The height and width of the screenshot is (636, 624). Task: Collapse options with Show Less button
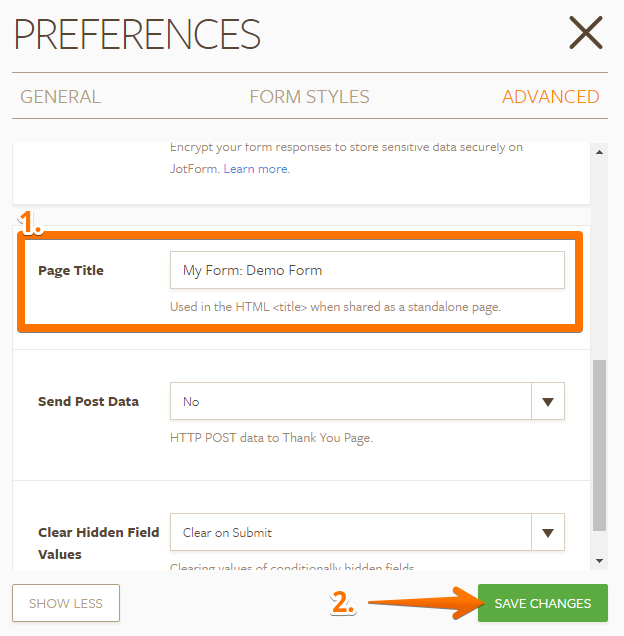(x=65, y=603)
